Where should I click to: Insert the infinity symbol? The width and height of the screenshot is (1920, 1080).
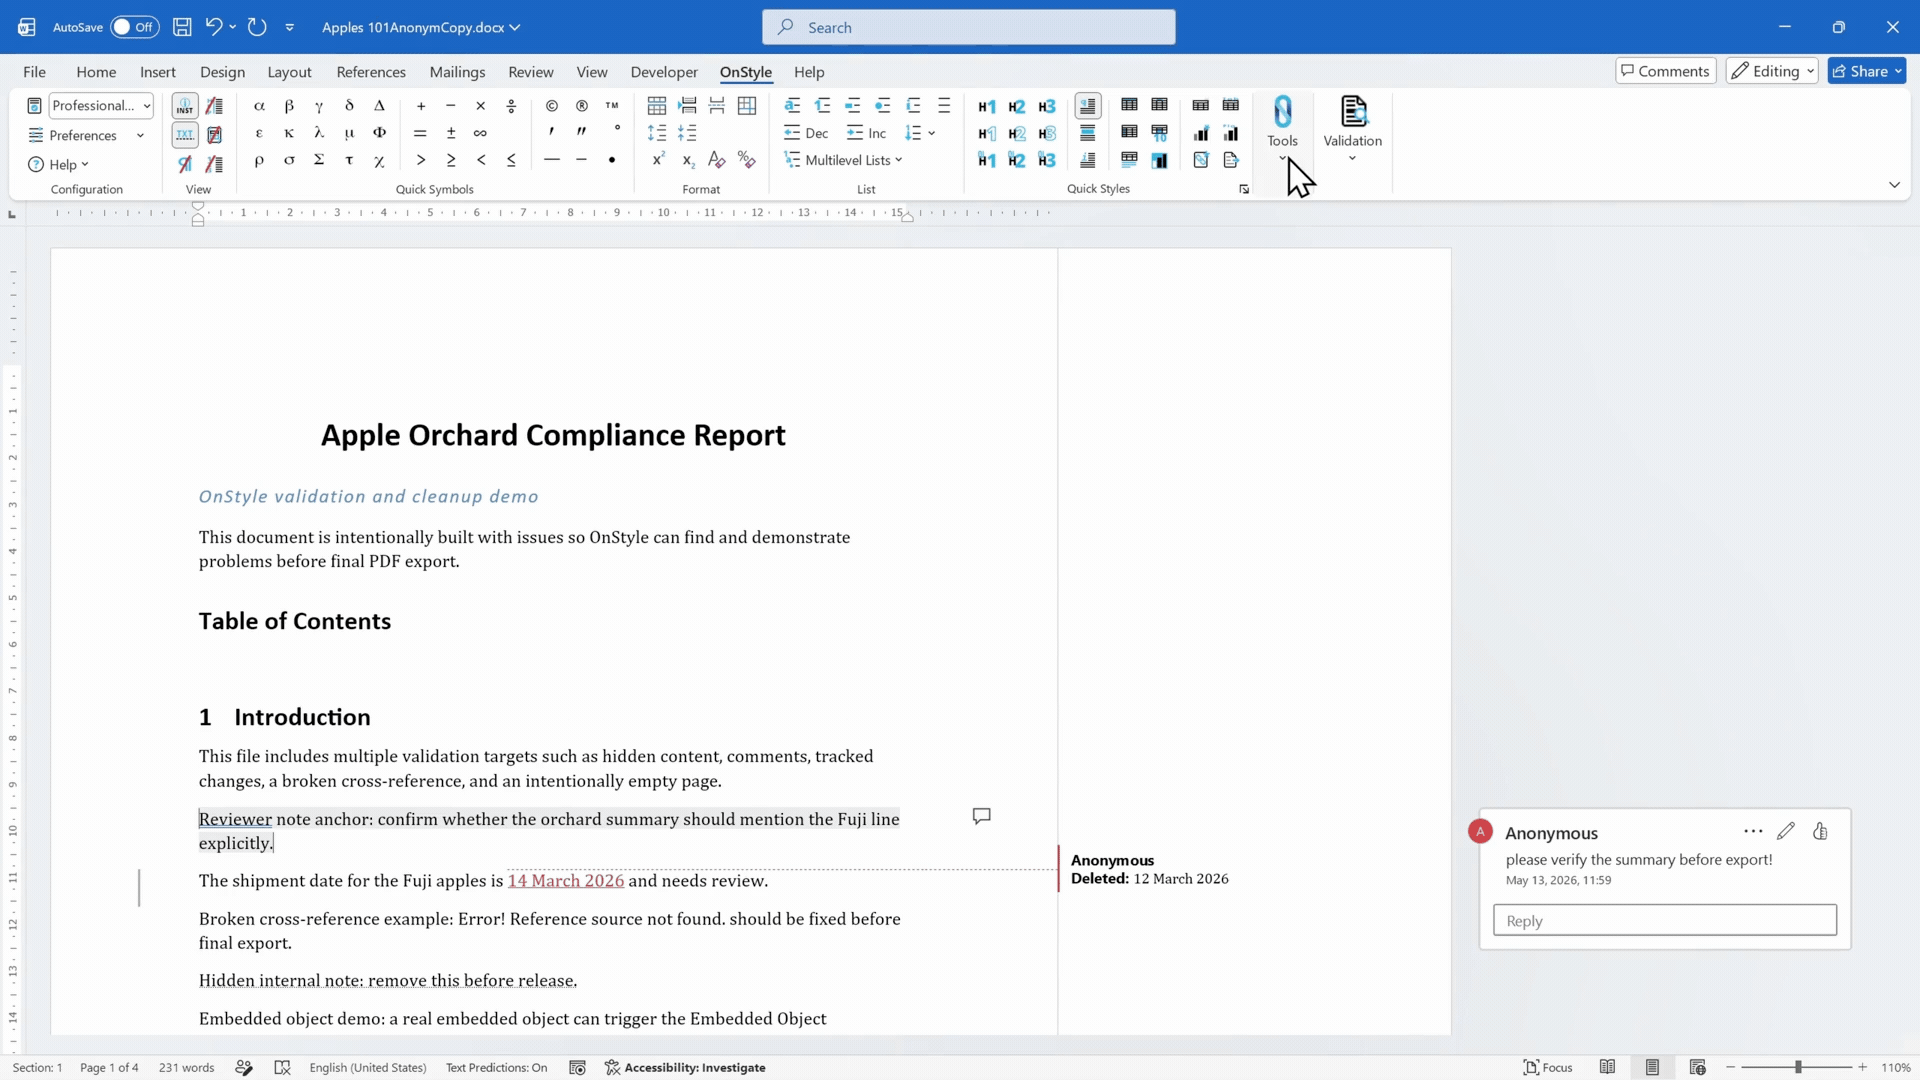point(481,133)
